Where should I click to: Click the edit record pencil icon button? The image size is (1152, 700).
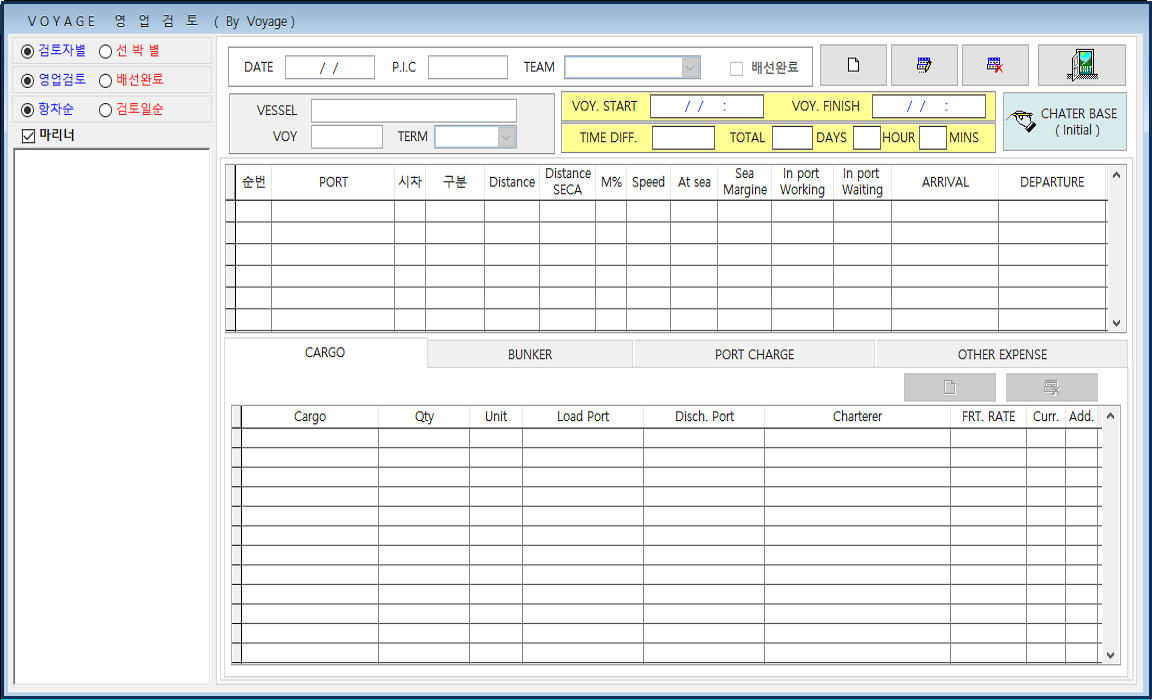924,65
